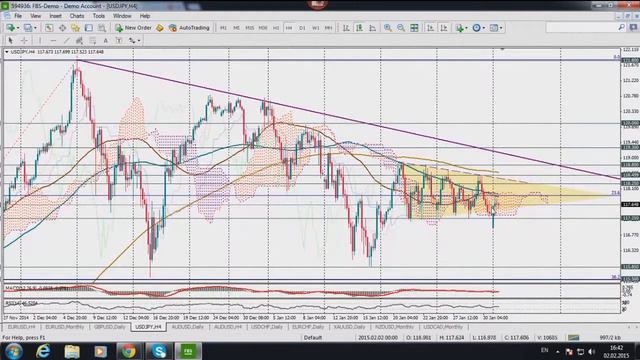Switch chart to D1 timeframe

click(x=302, y=28)
